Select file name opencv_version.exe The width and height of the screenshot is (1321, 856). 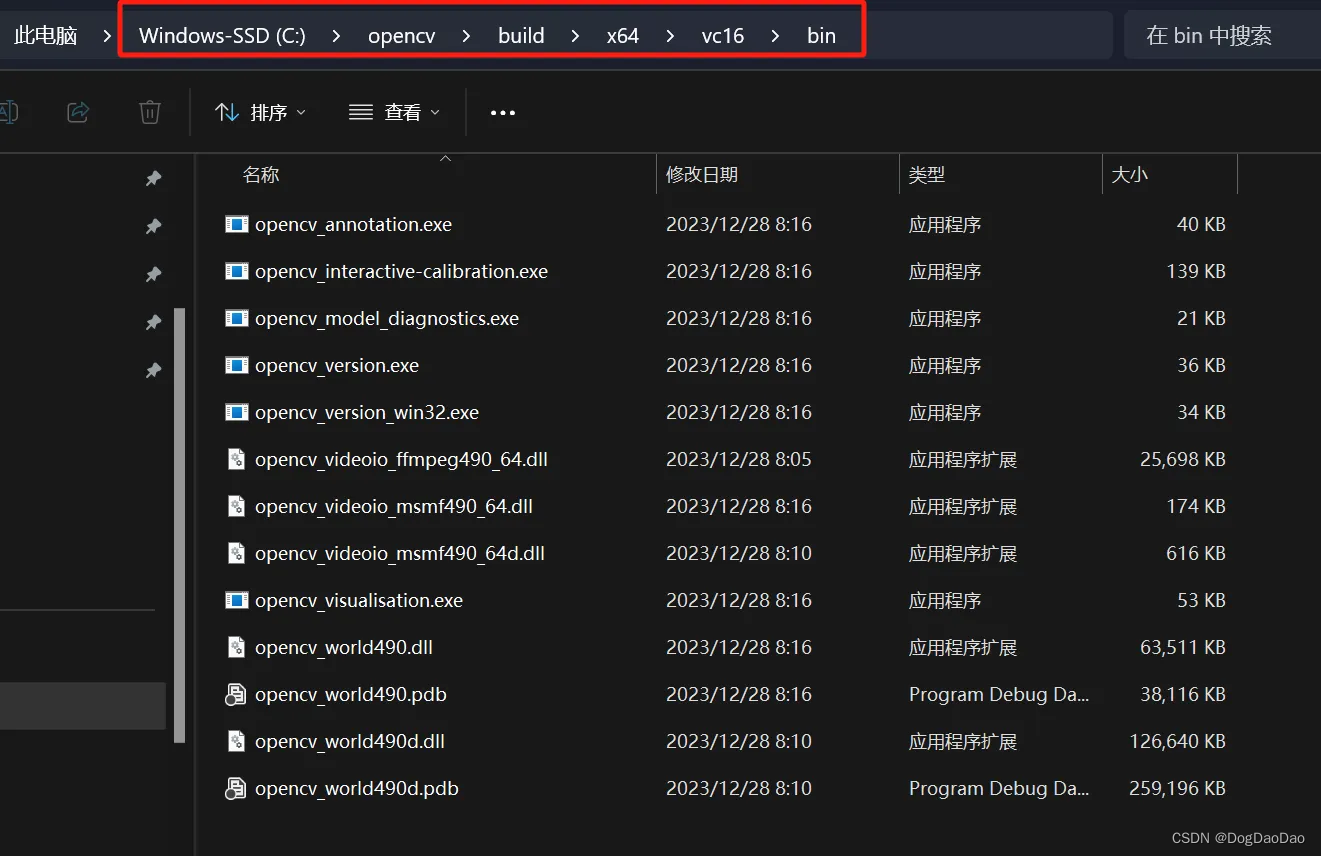tap(337, 366)
